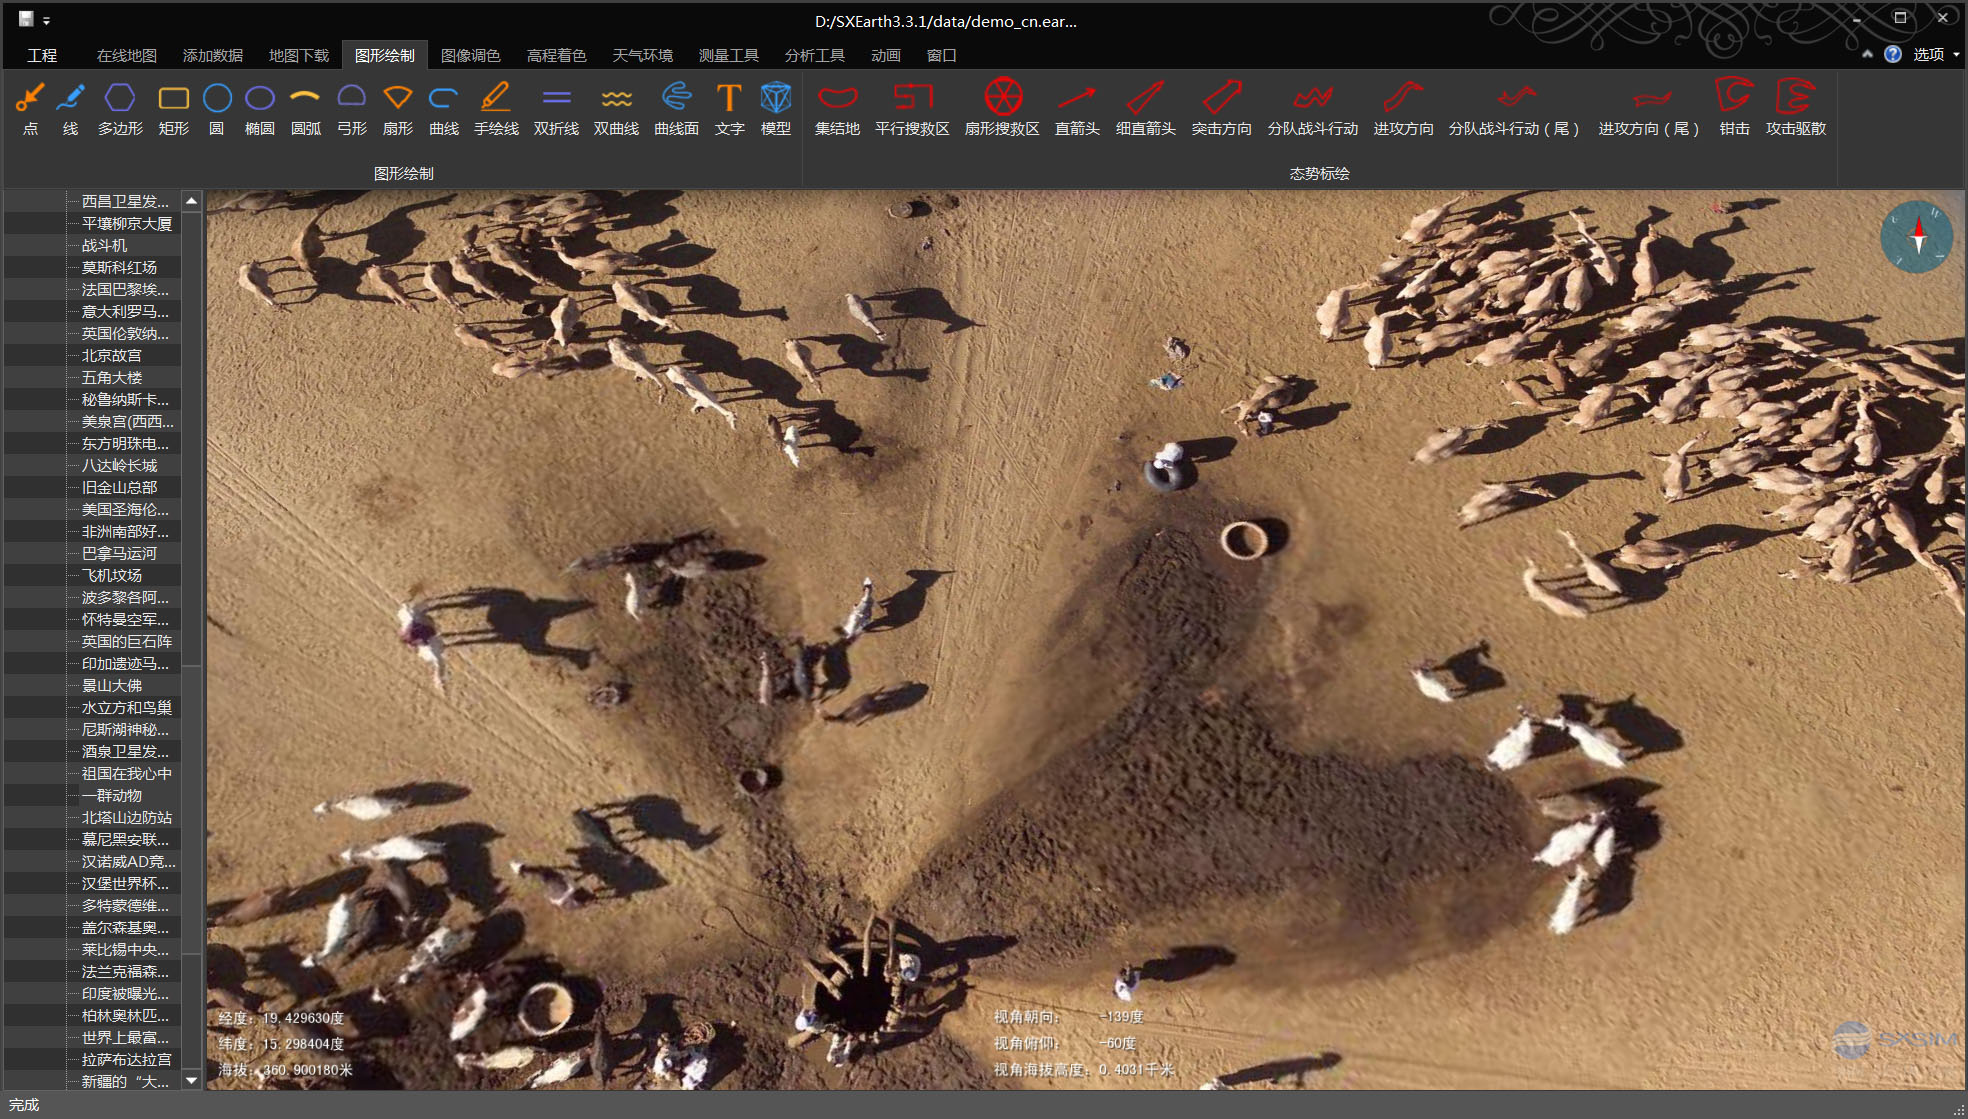Open the 地图下载 tab
The image size is (1968, 1119).
pos(299,55)
